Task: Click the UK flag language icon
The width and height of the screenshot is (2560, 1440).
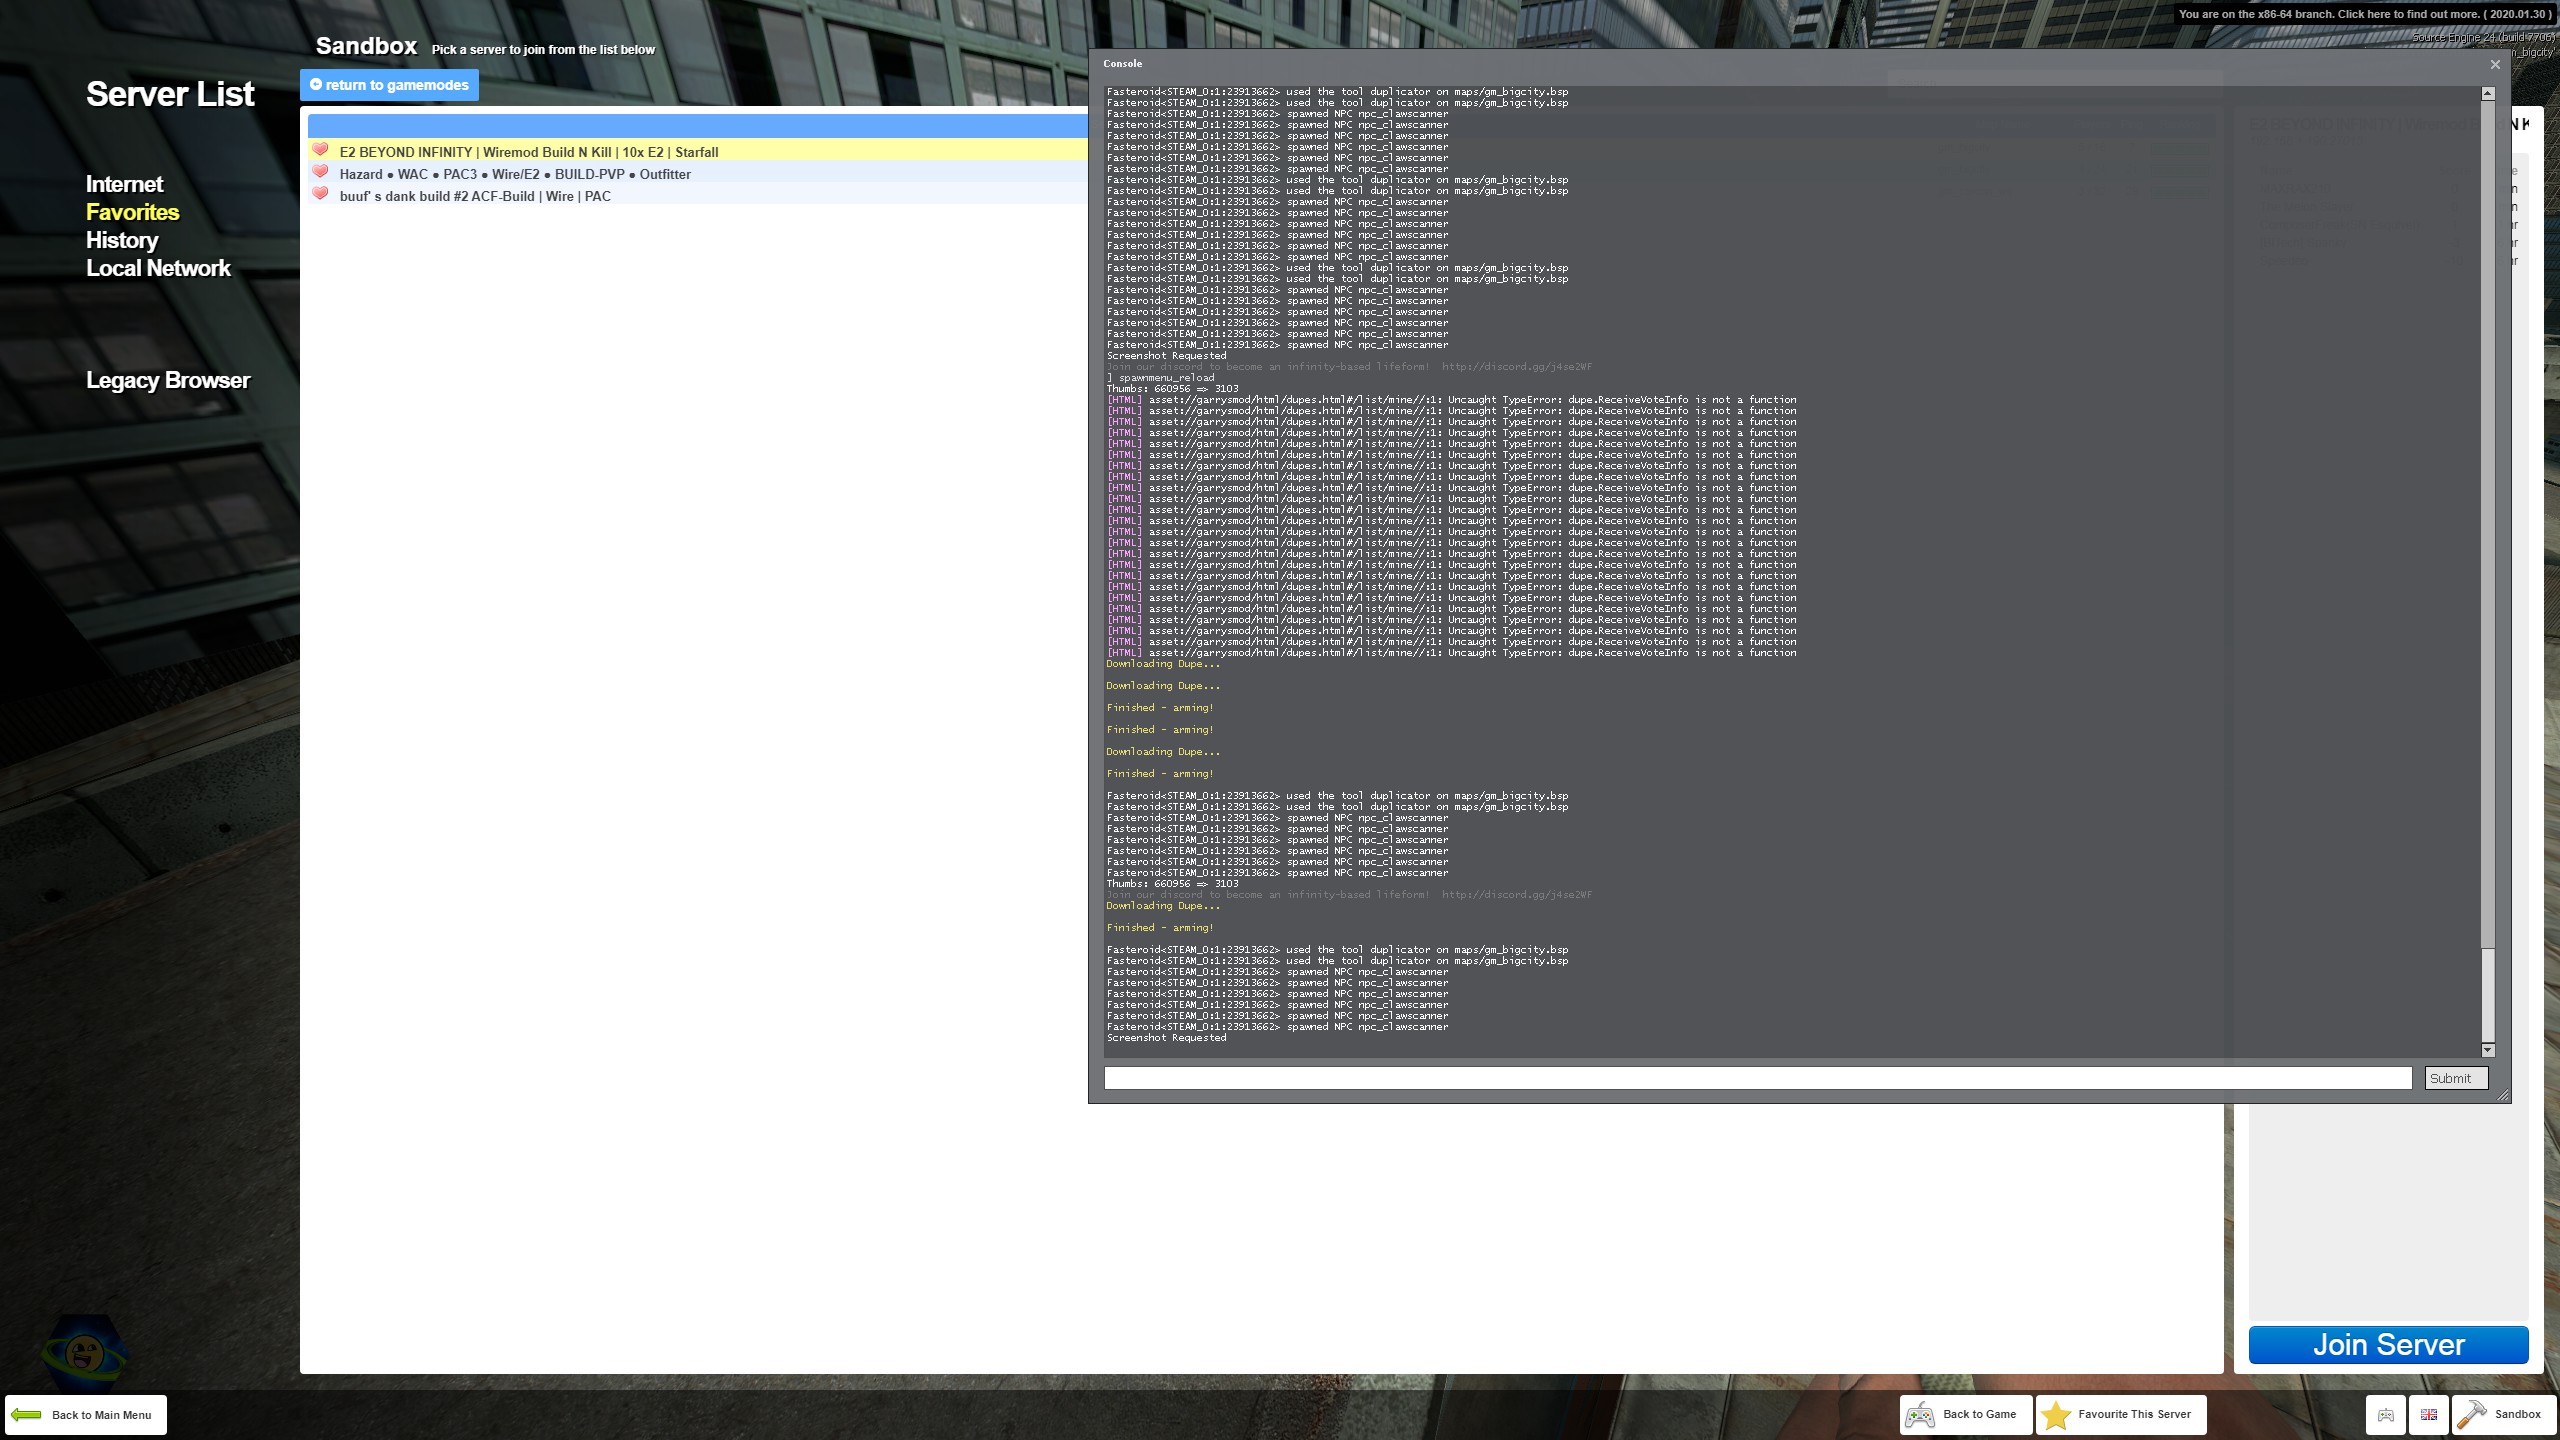Action: click(x=2428, y=1414)
